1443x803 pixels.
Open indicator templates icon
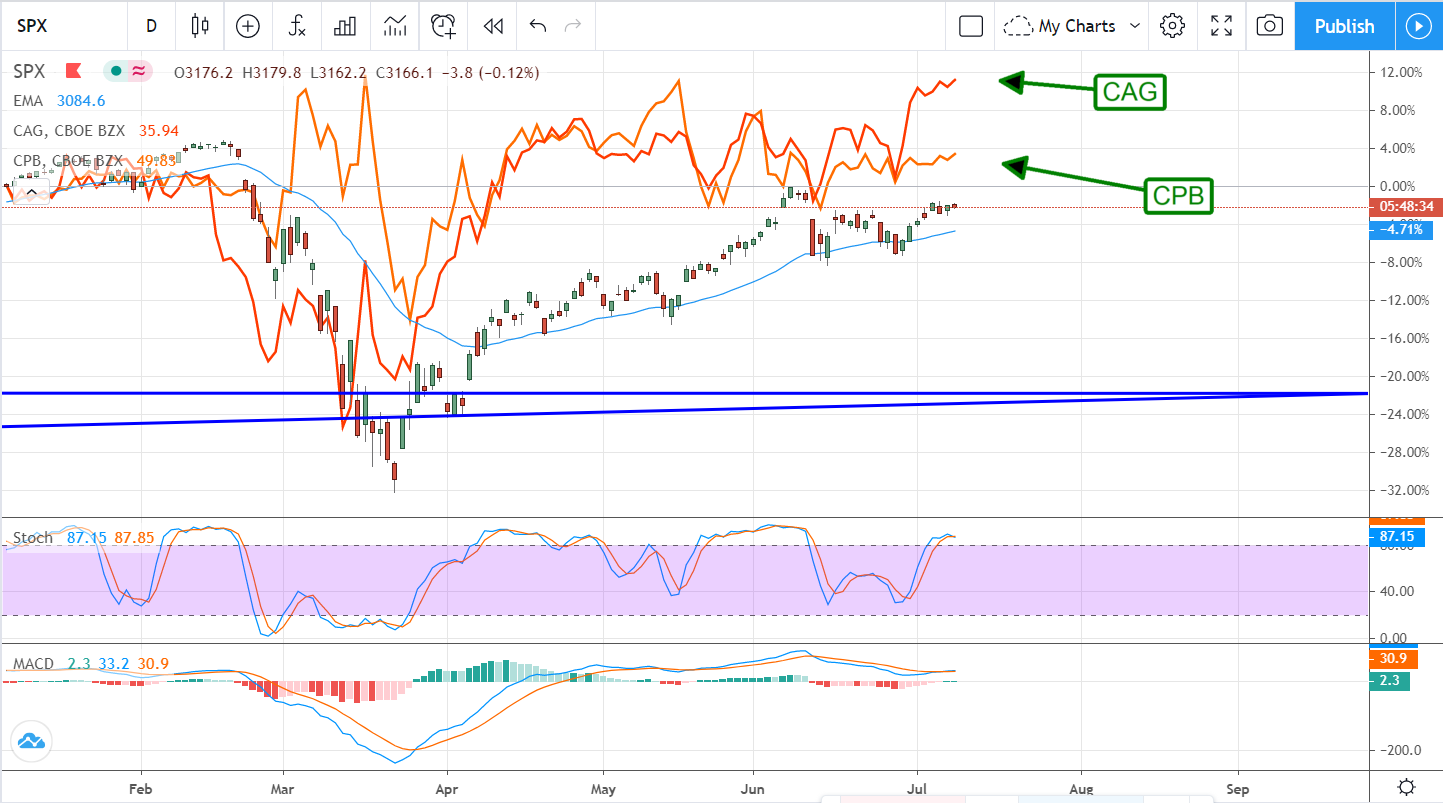[394, 26]
